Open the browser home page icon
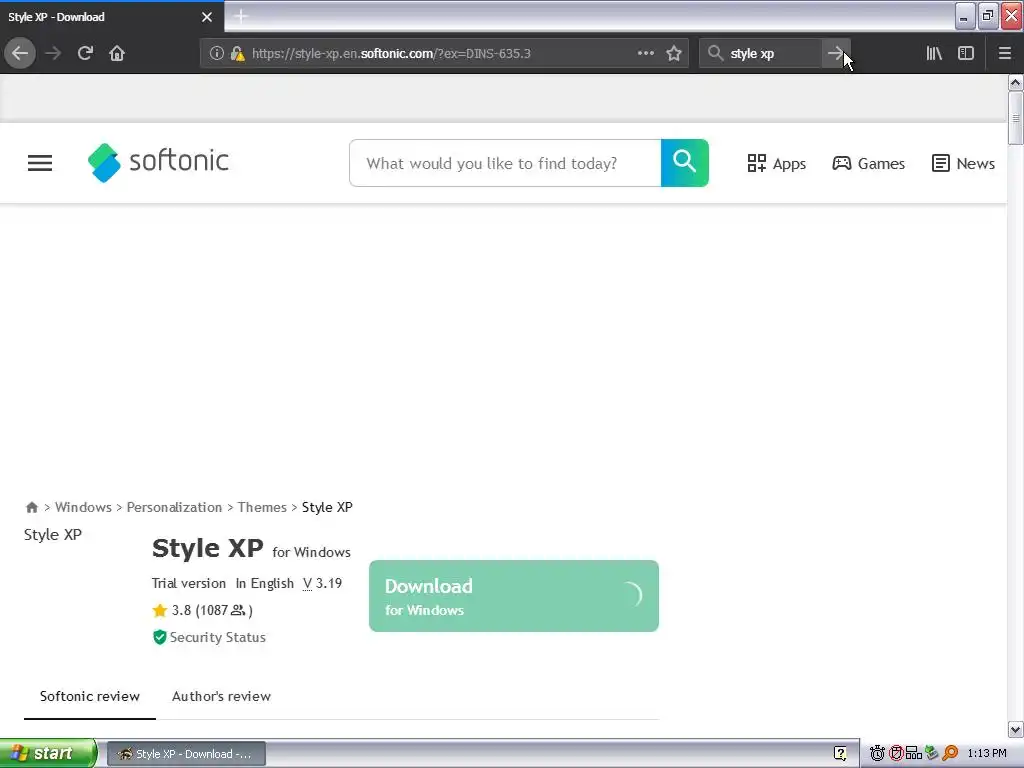Screen dimensions: 1024x768 click(117, 53)
